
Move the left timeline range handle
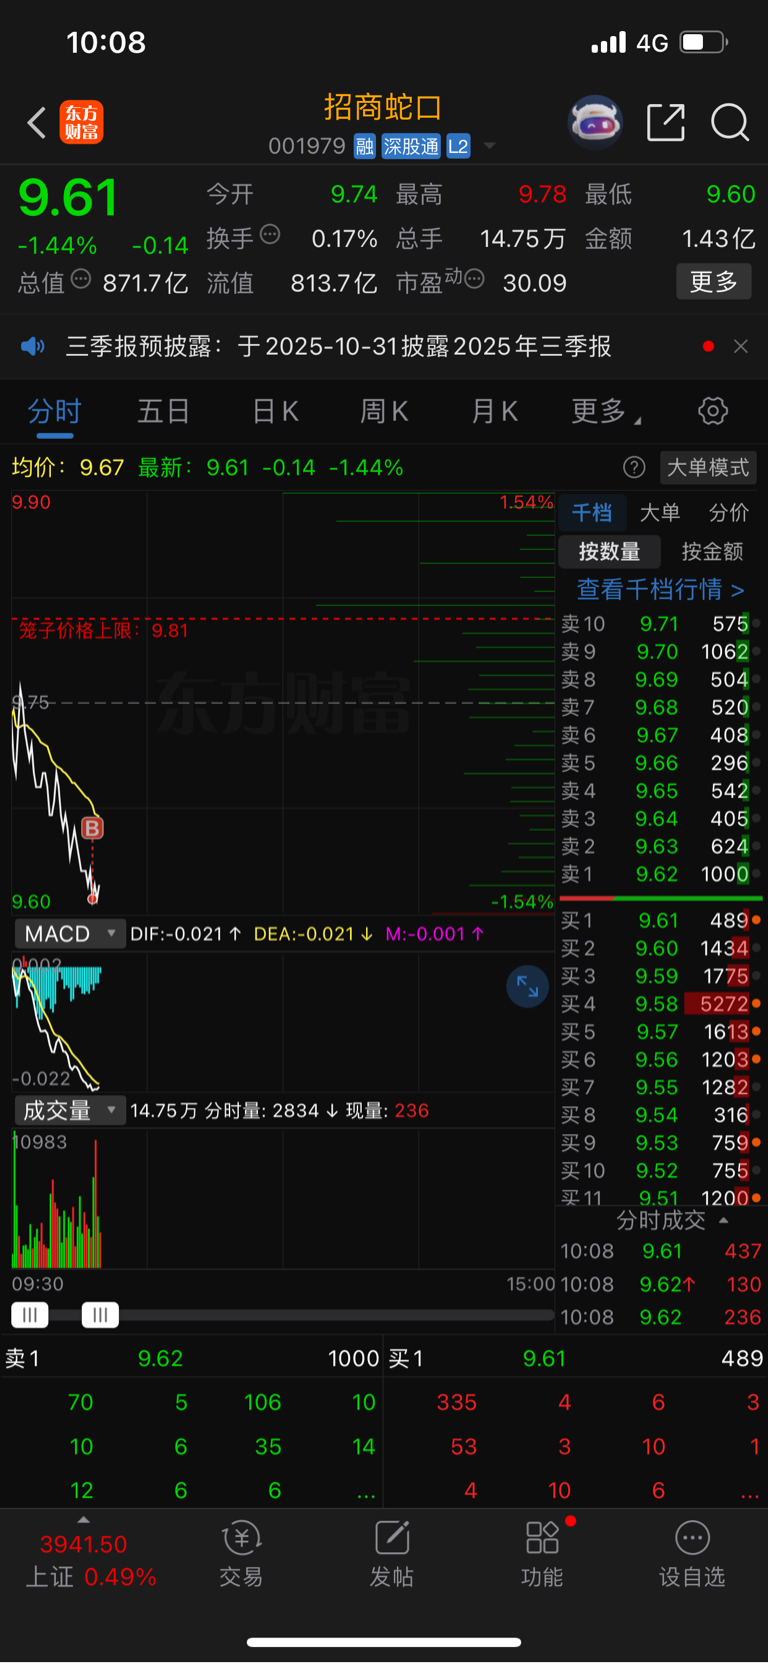pos(29,1315)
